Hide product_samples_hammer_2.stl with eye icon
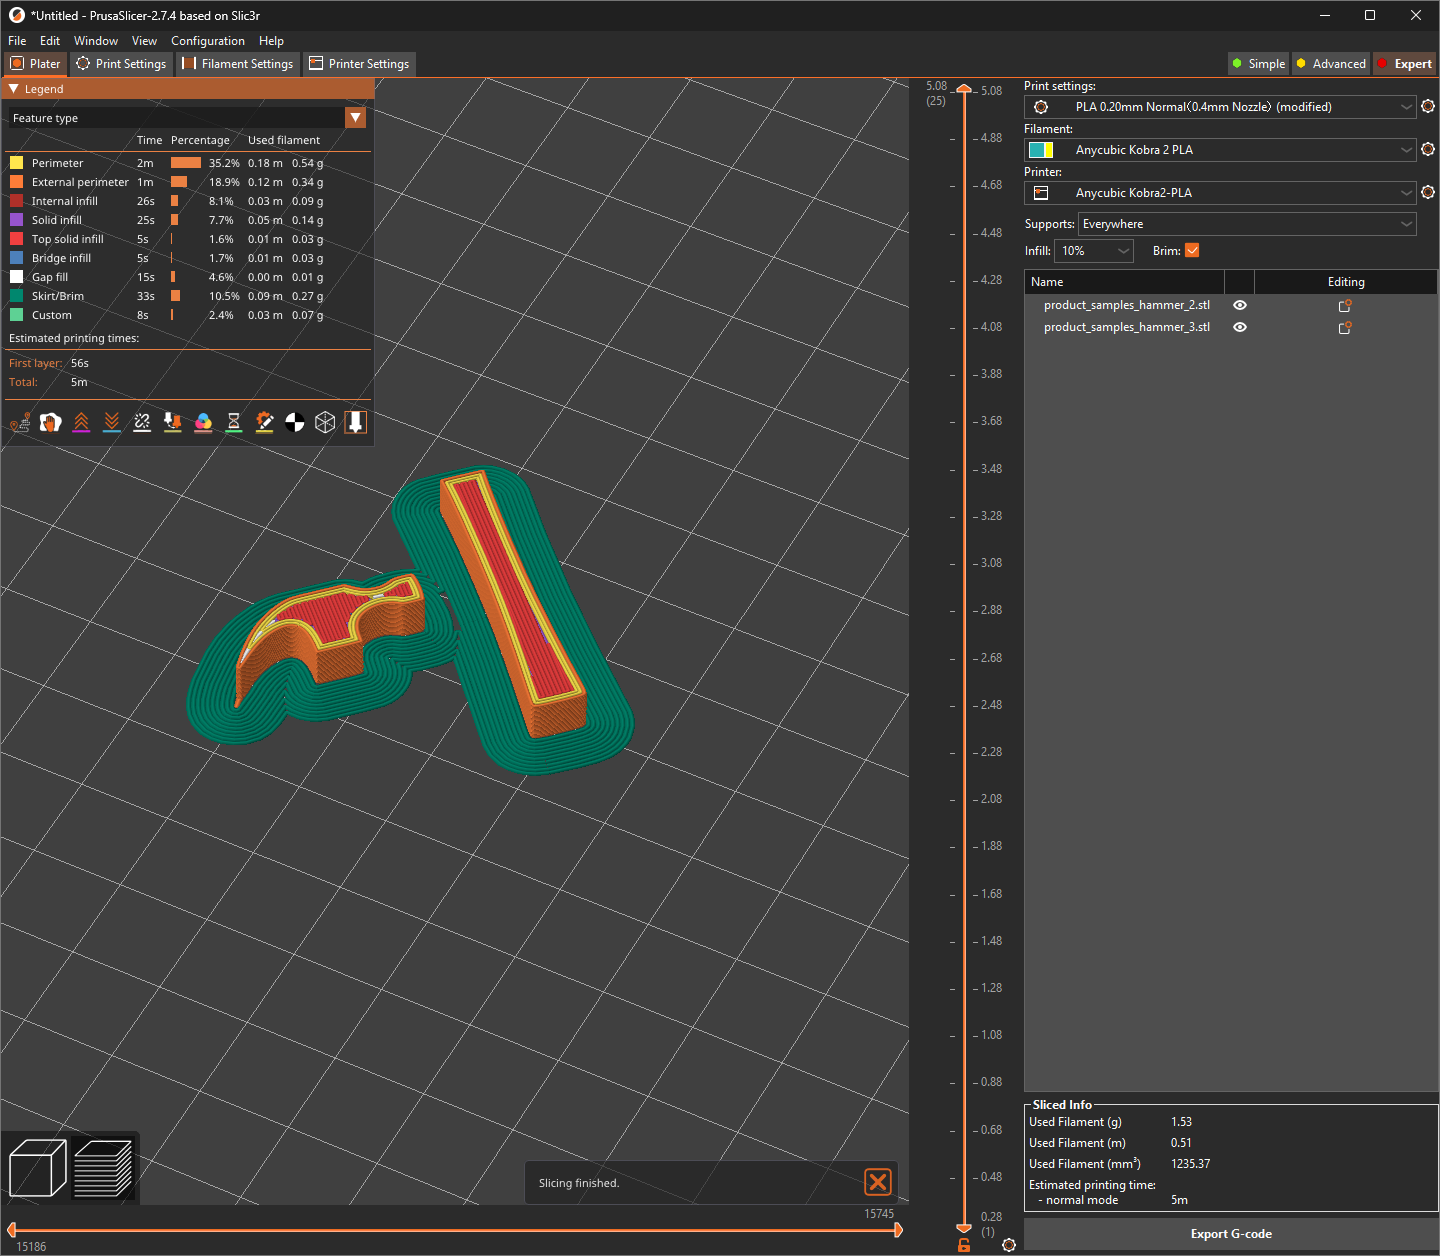 1240,305
